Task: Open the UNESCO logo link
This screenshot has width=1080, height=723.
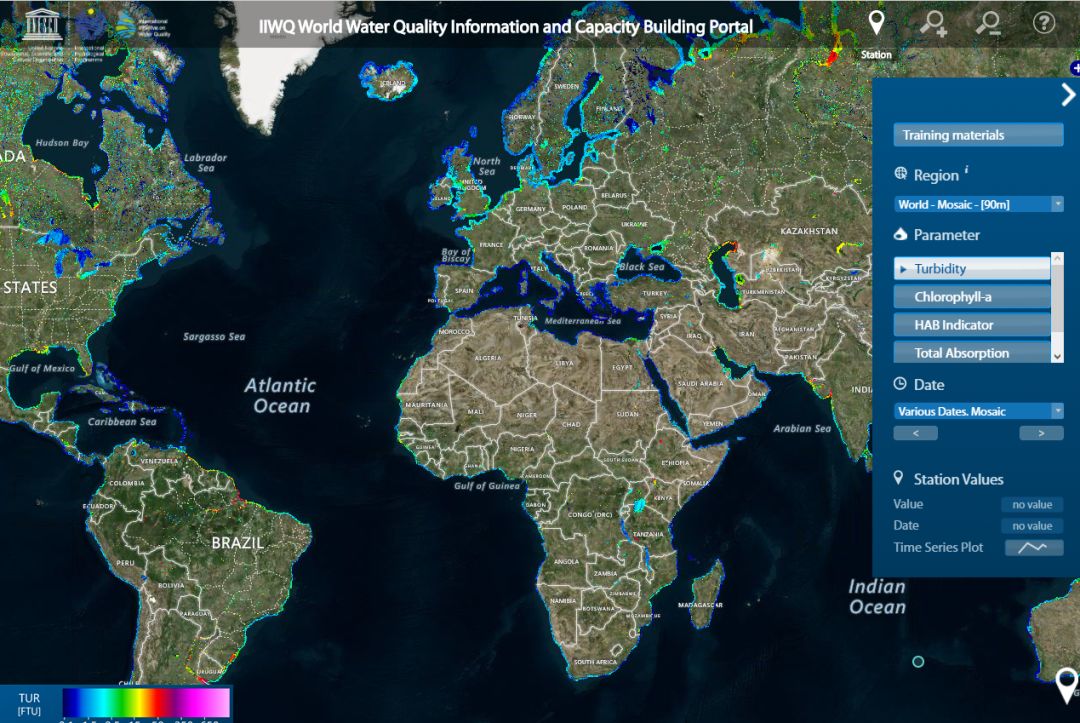Action: coord(42,25)
